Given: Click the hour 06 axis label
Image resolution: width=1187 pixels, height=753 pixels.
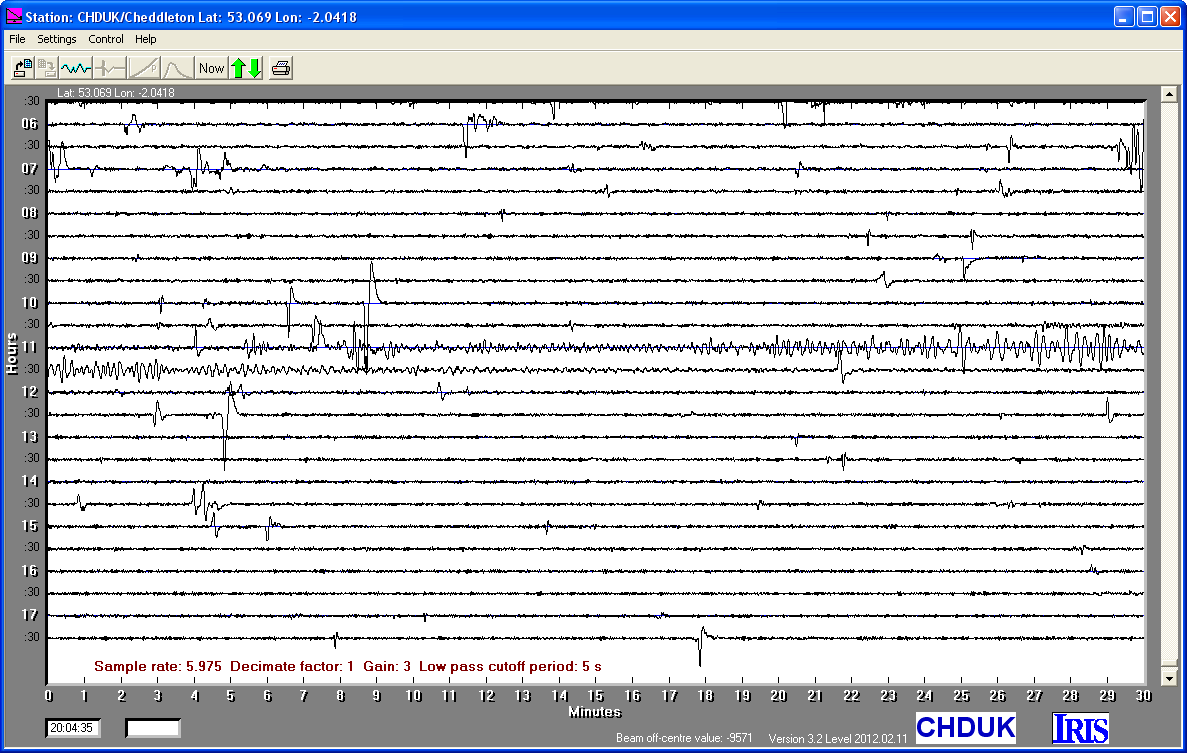Looking at the screenshot, I should click(30, 124).
